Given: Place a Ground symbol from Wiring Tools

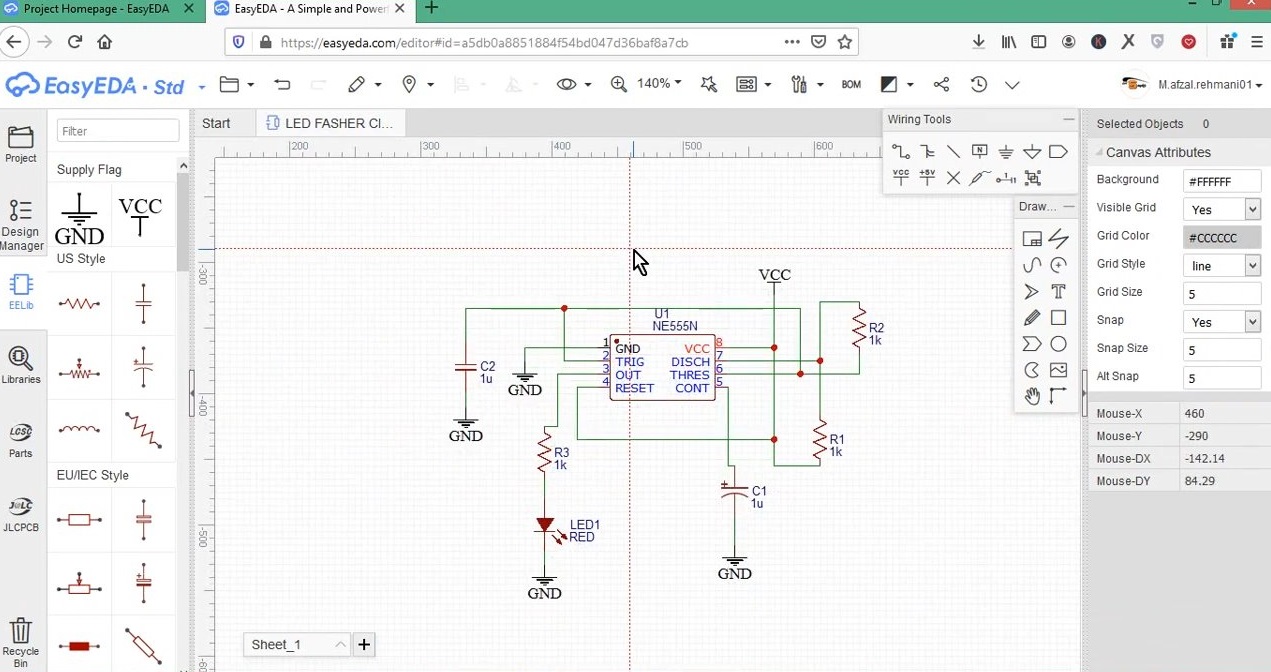Looking at the screenshot, I should coord(1006,152).
